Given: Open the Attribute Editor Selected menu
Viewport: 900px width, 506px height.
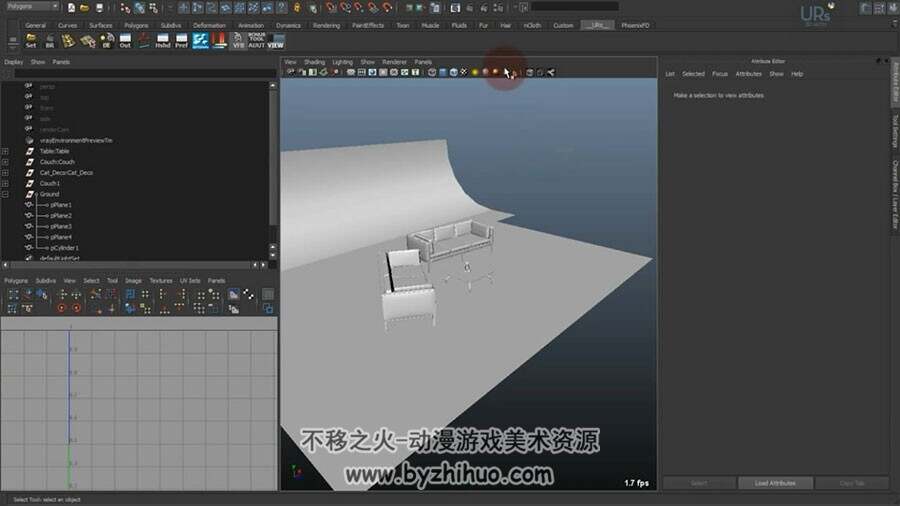Looking at the screenshot, I should tap(693, 74).
